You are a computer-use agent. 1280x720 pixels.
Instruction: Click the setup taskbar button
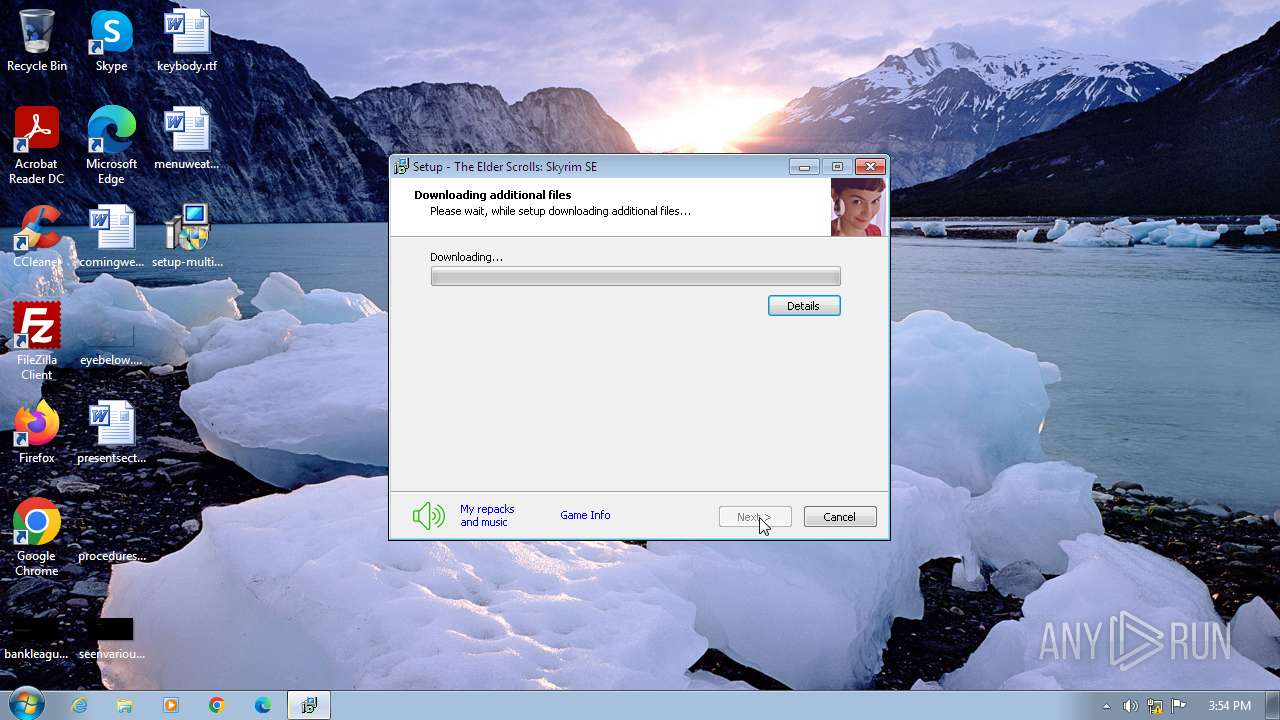[x=309, y=705]
